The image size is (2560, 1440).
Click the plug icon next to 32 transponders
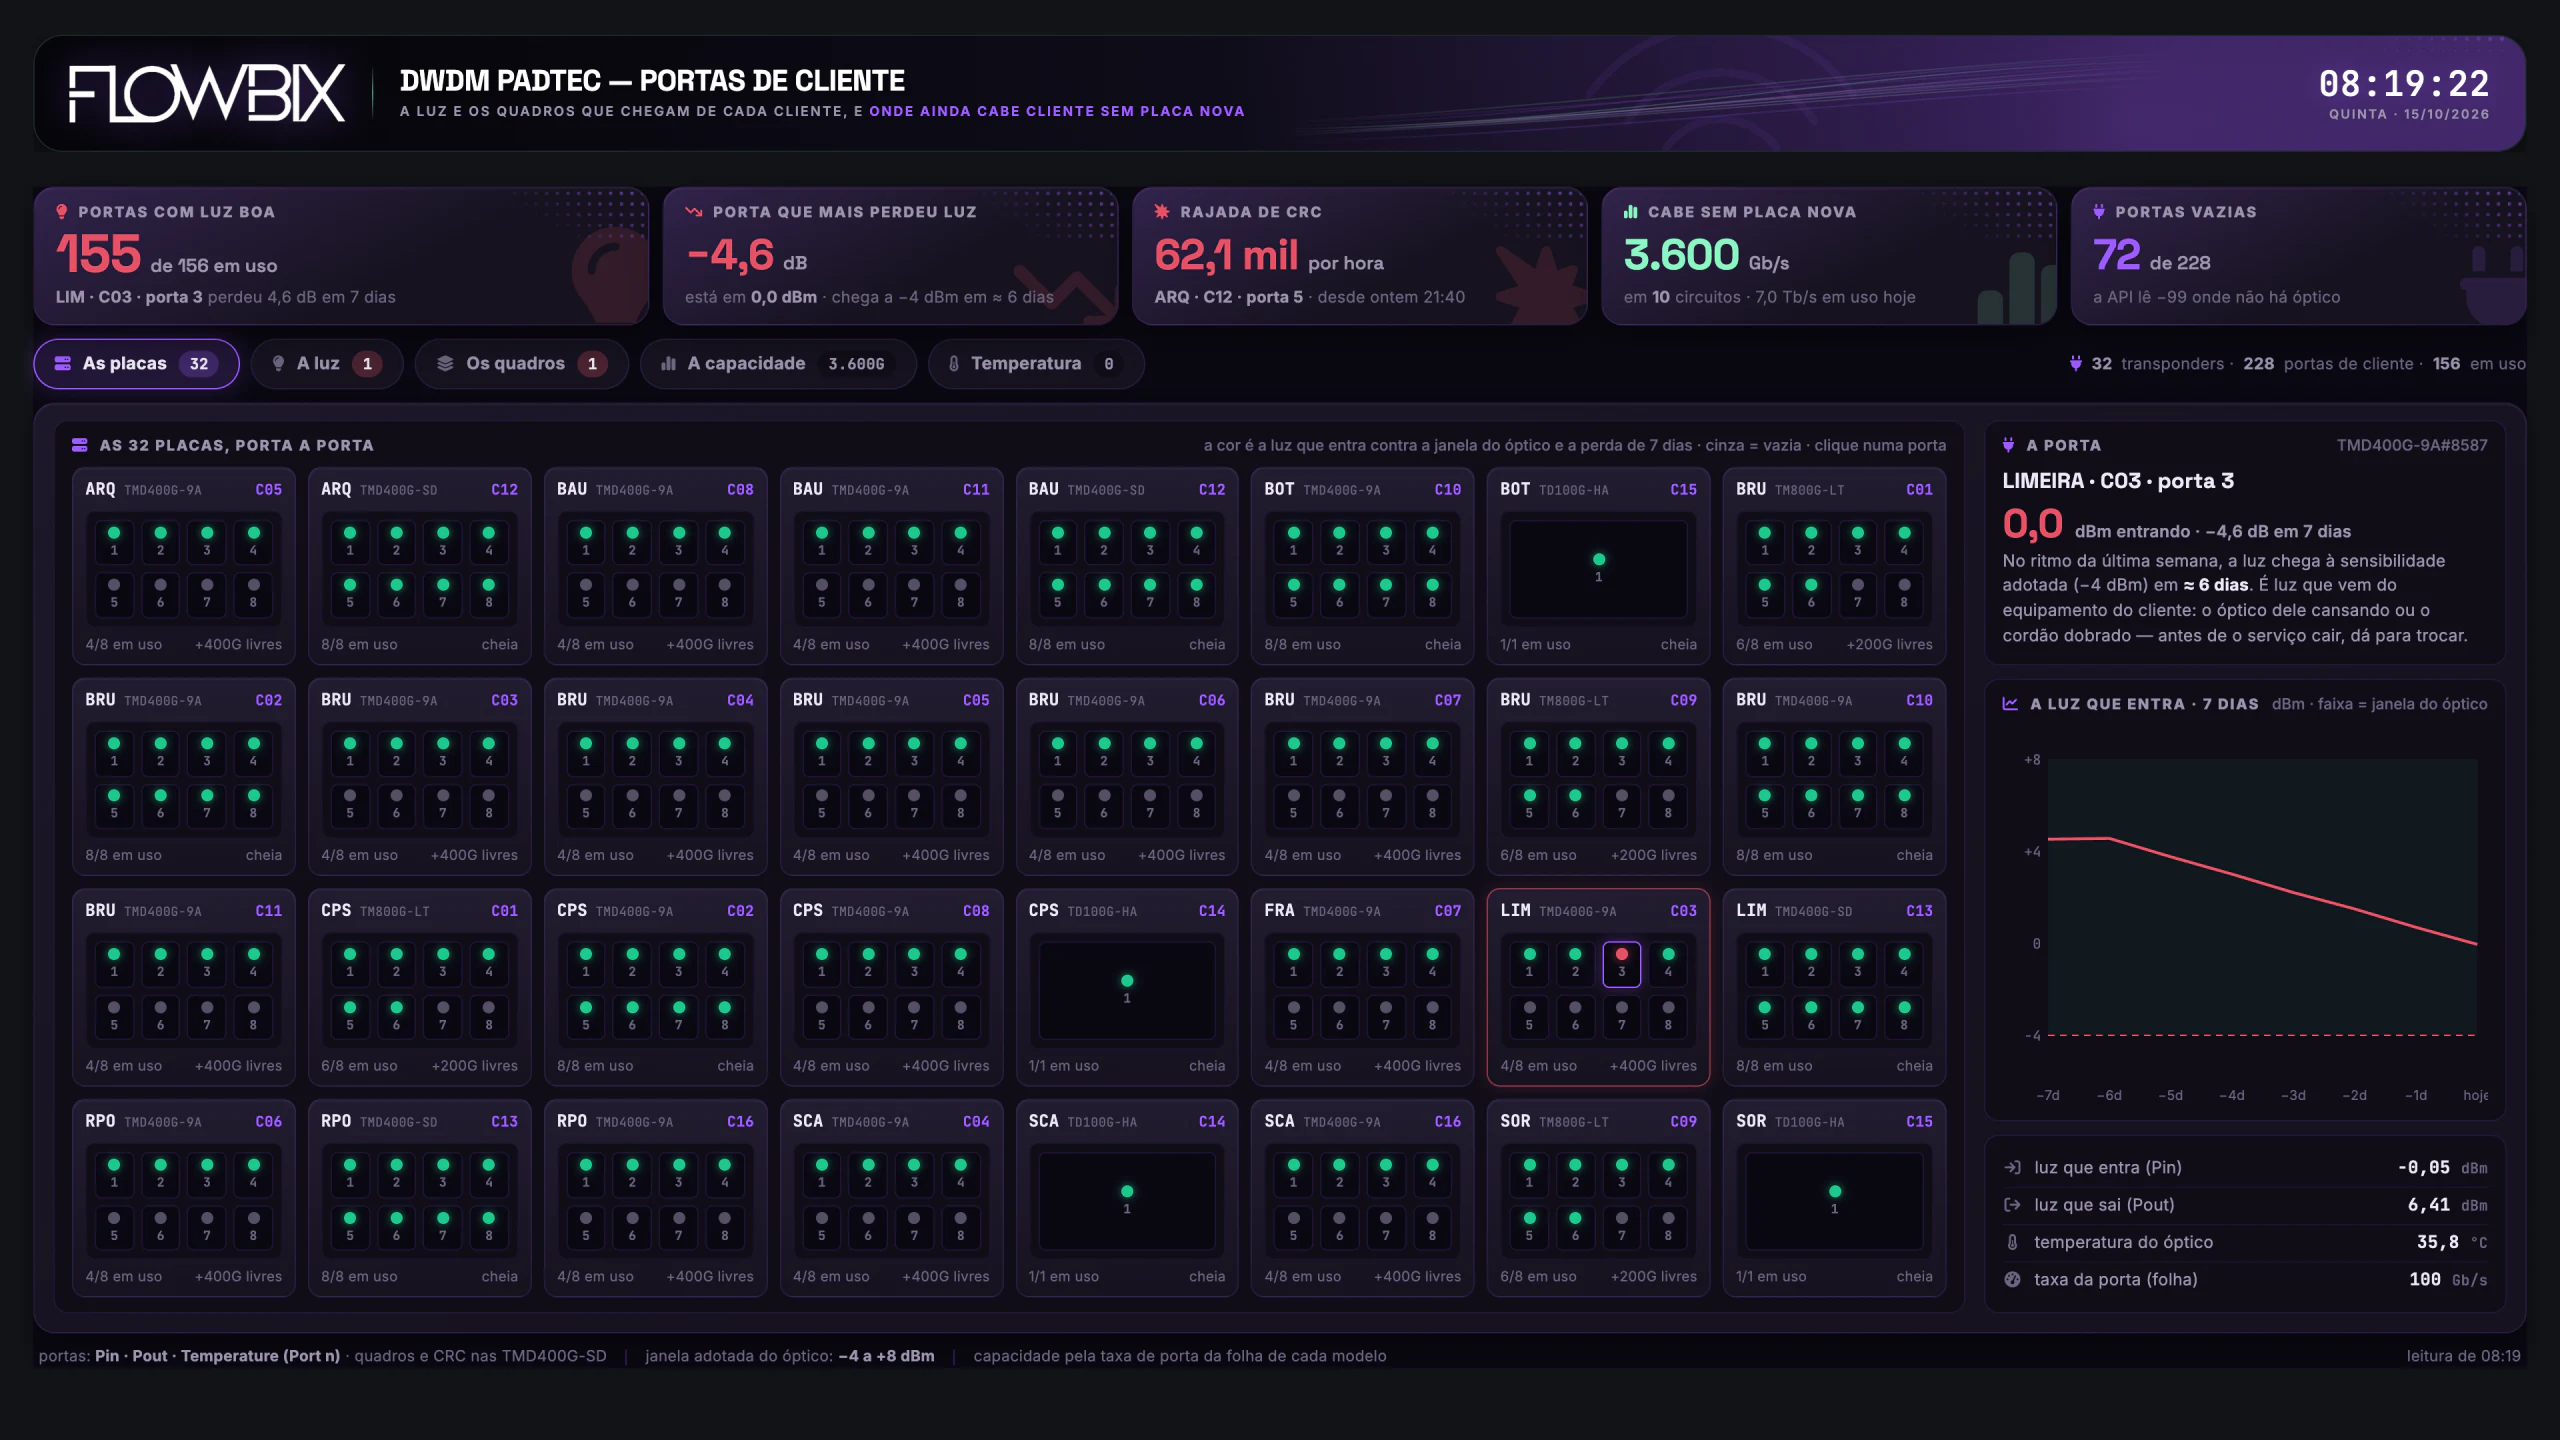2076,364
